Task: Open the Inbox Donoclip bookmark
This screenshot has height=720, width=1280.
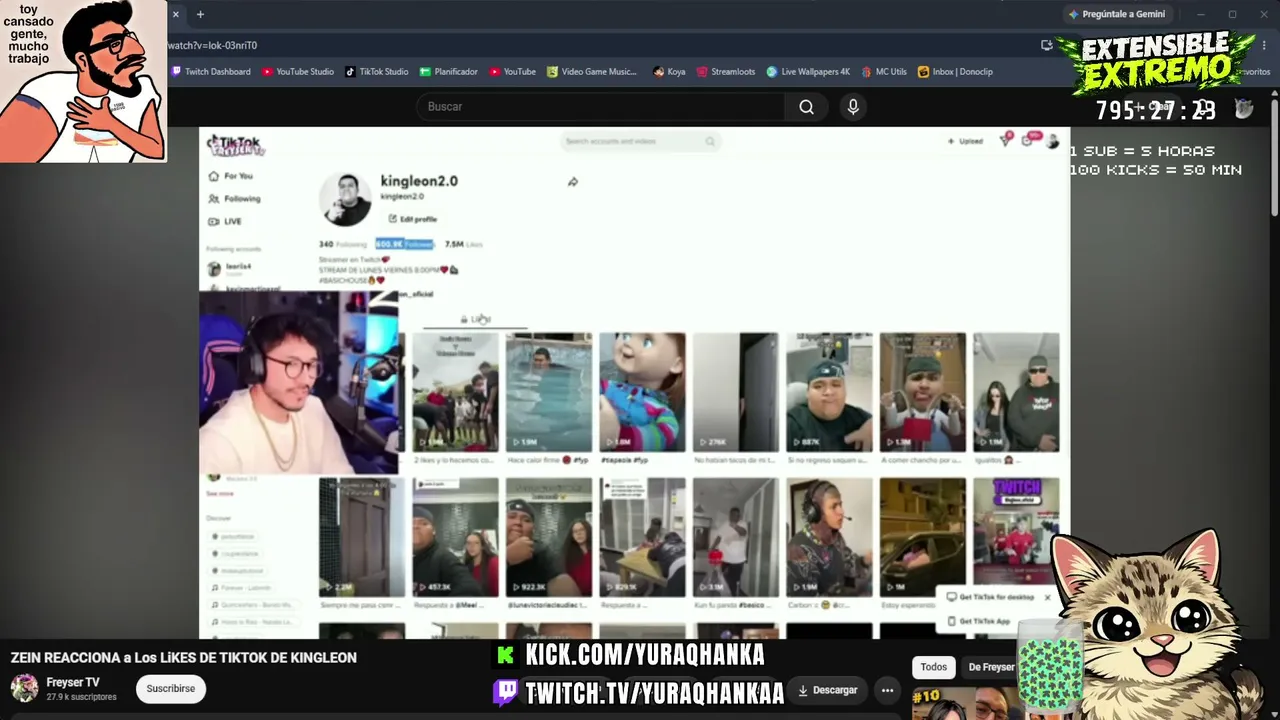Action: pos(955,72)
